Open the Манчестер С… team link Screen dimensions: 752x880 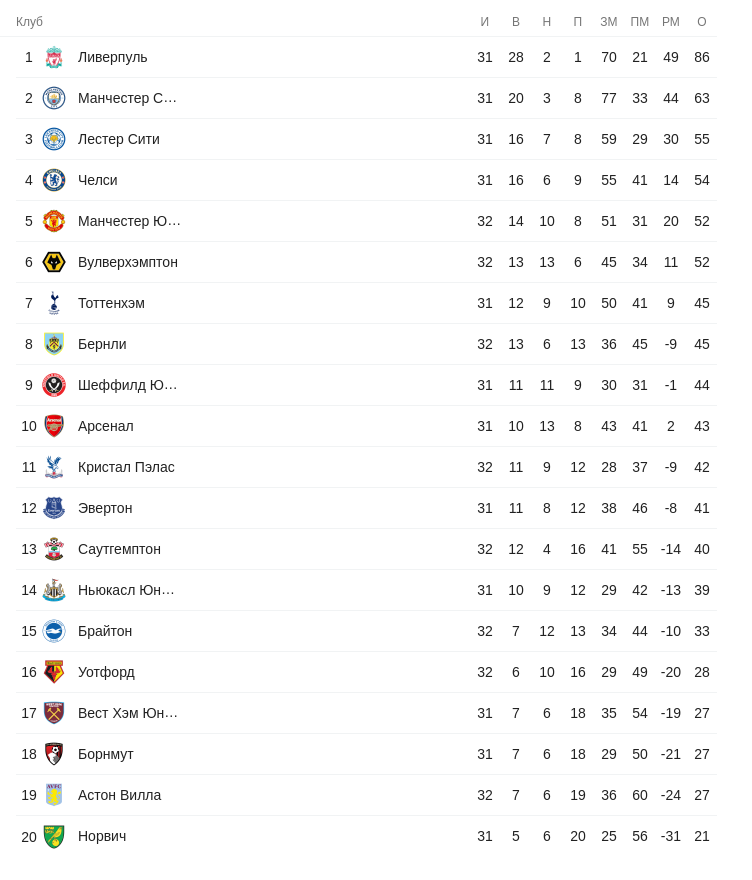click(x=127, y=98)
